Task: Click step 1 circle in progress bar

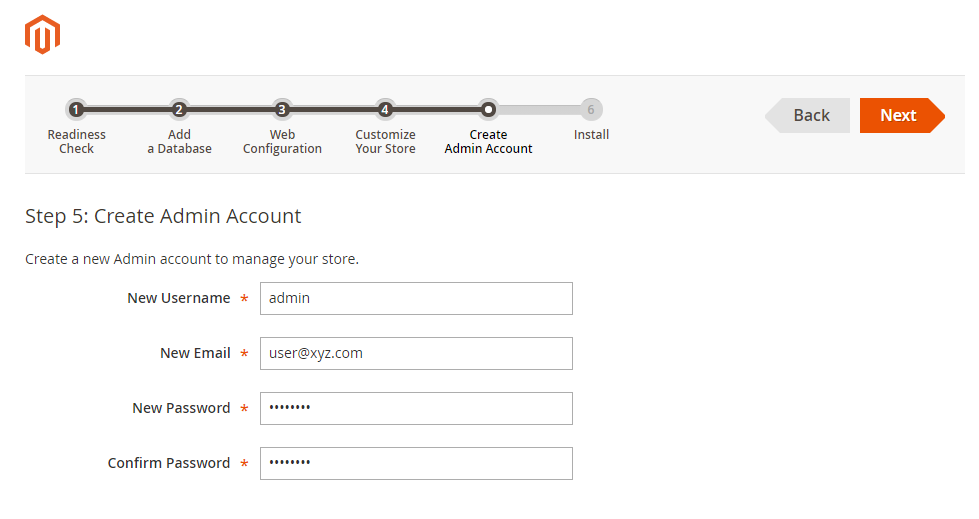Action: click(x=76, y=110)
